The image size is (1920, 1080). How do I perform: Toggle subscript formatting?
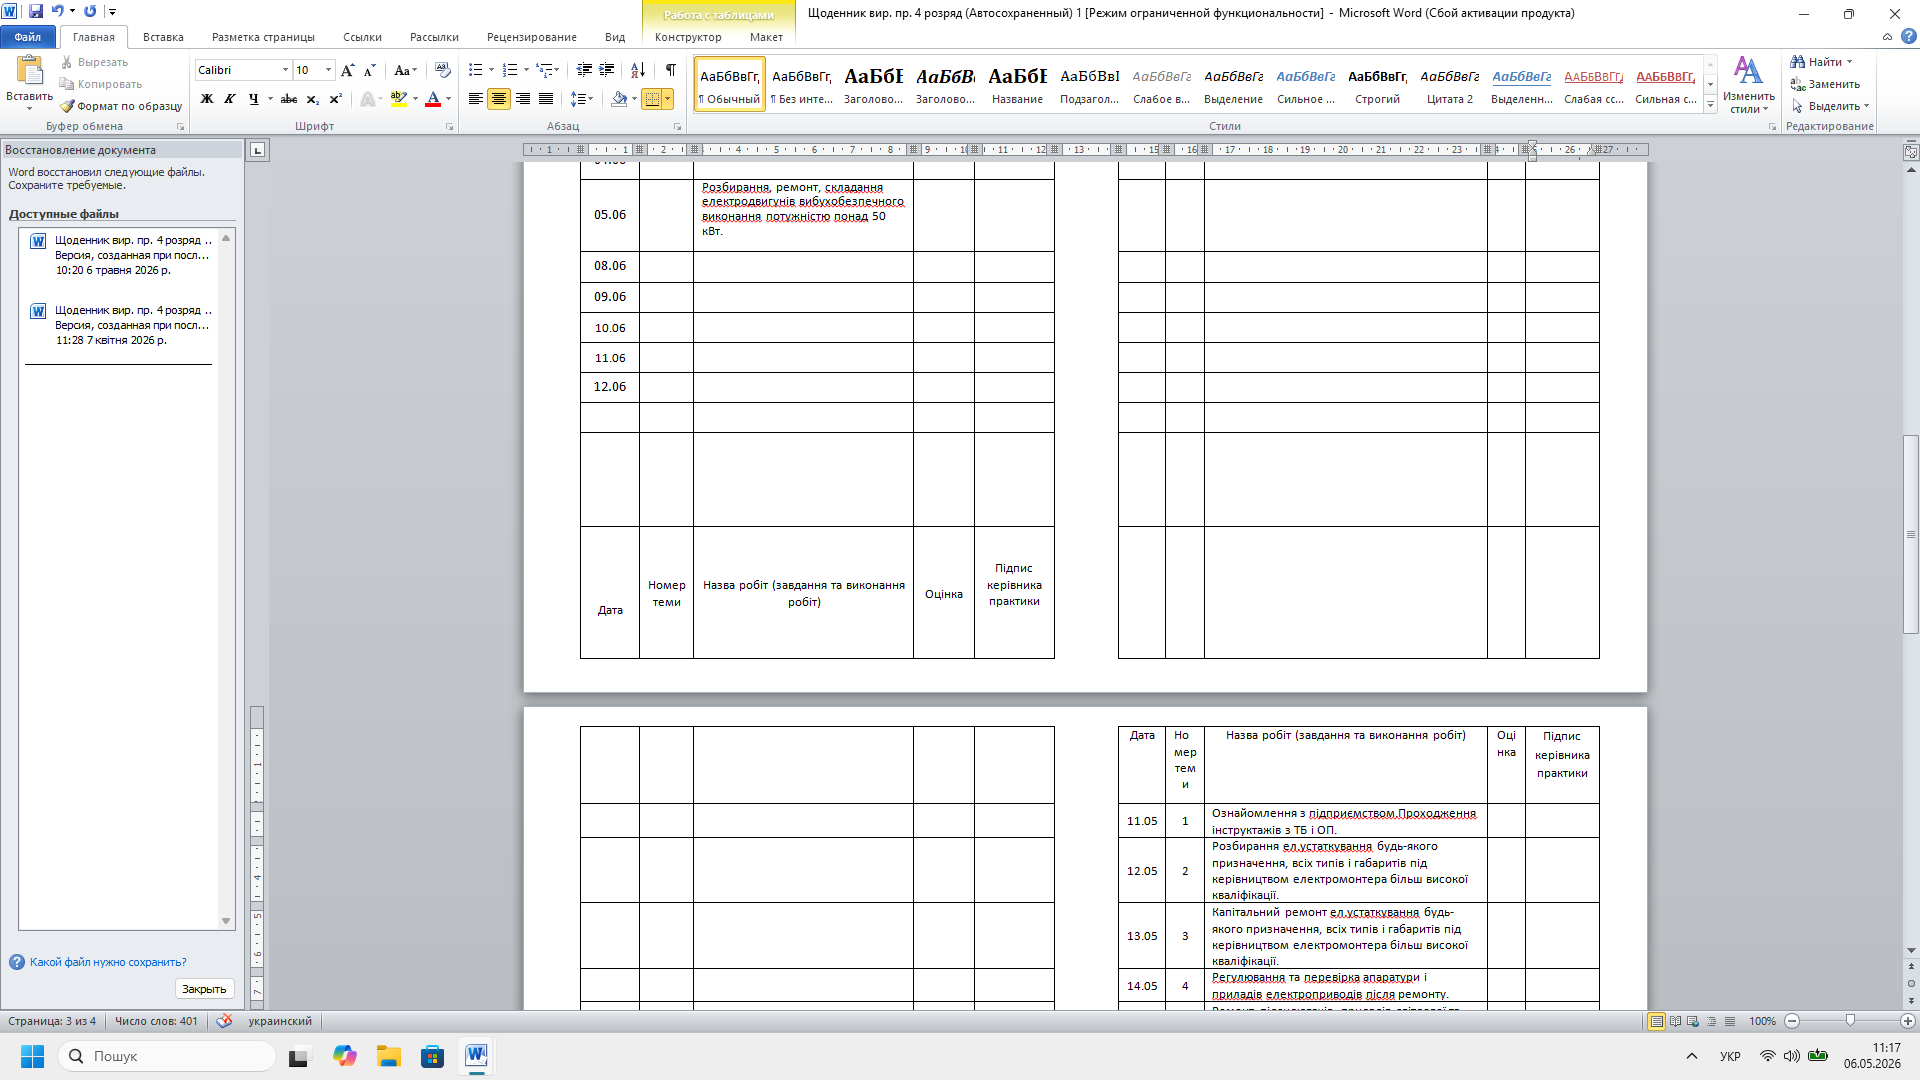click(313, 99)
